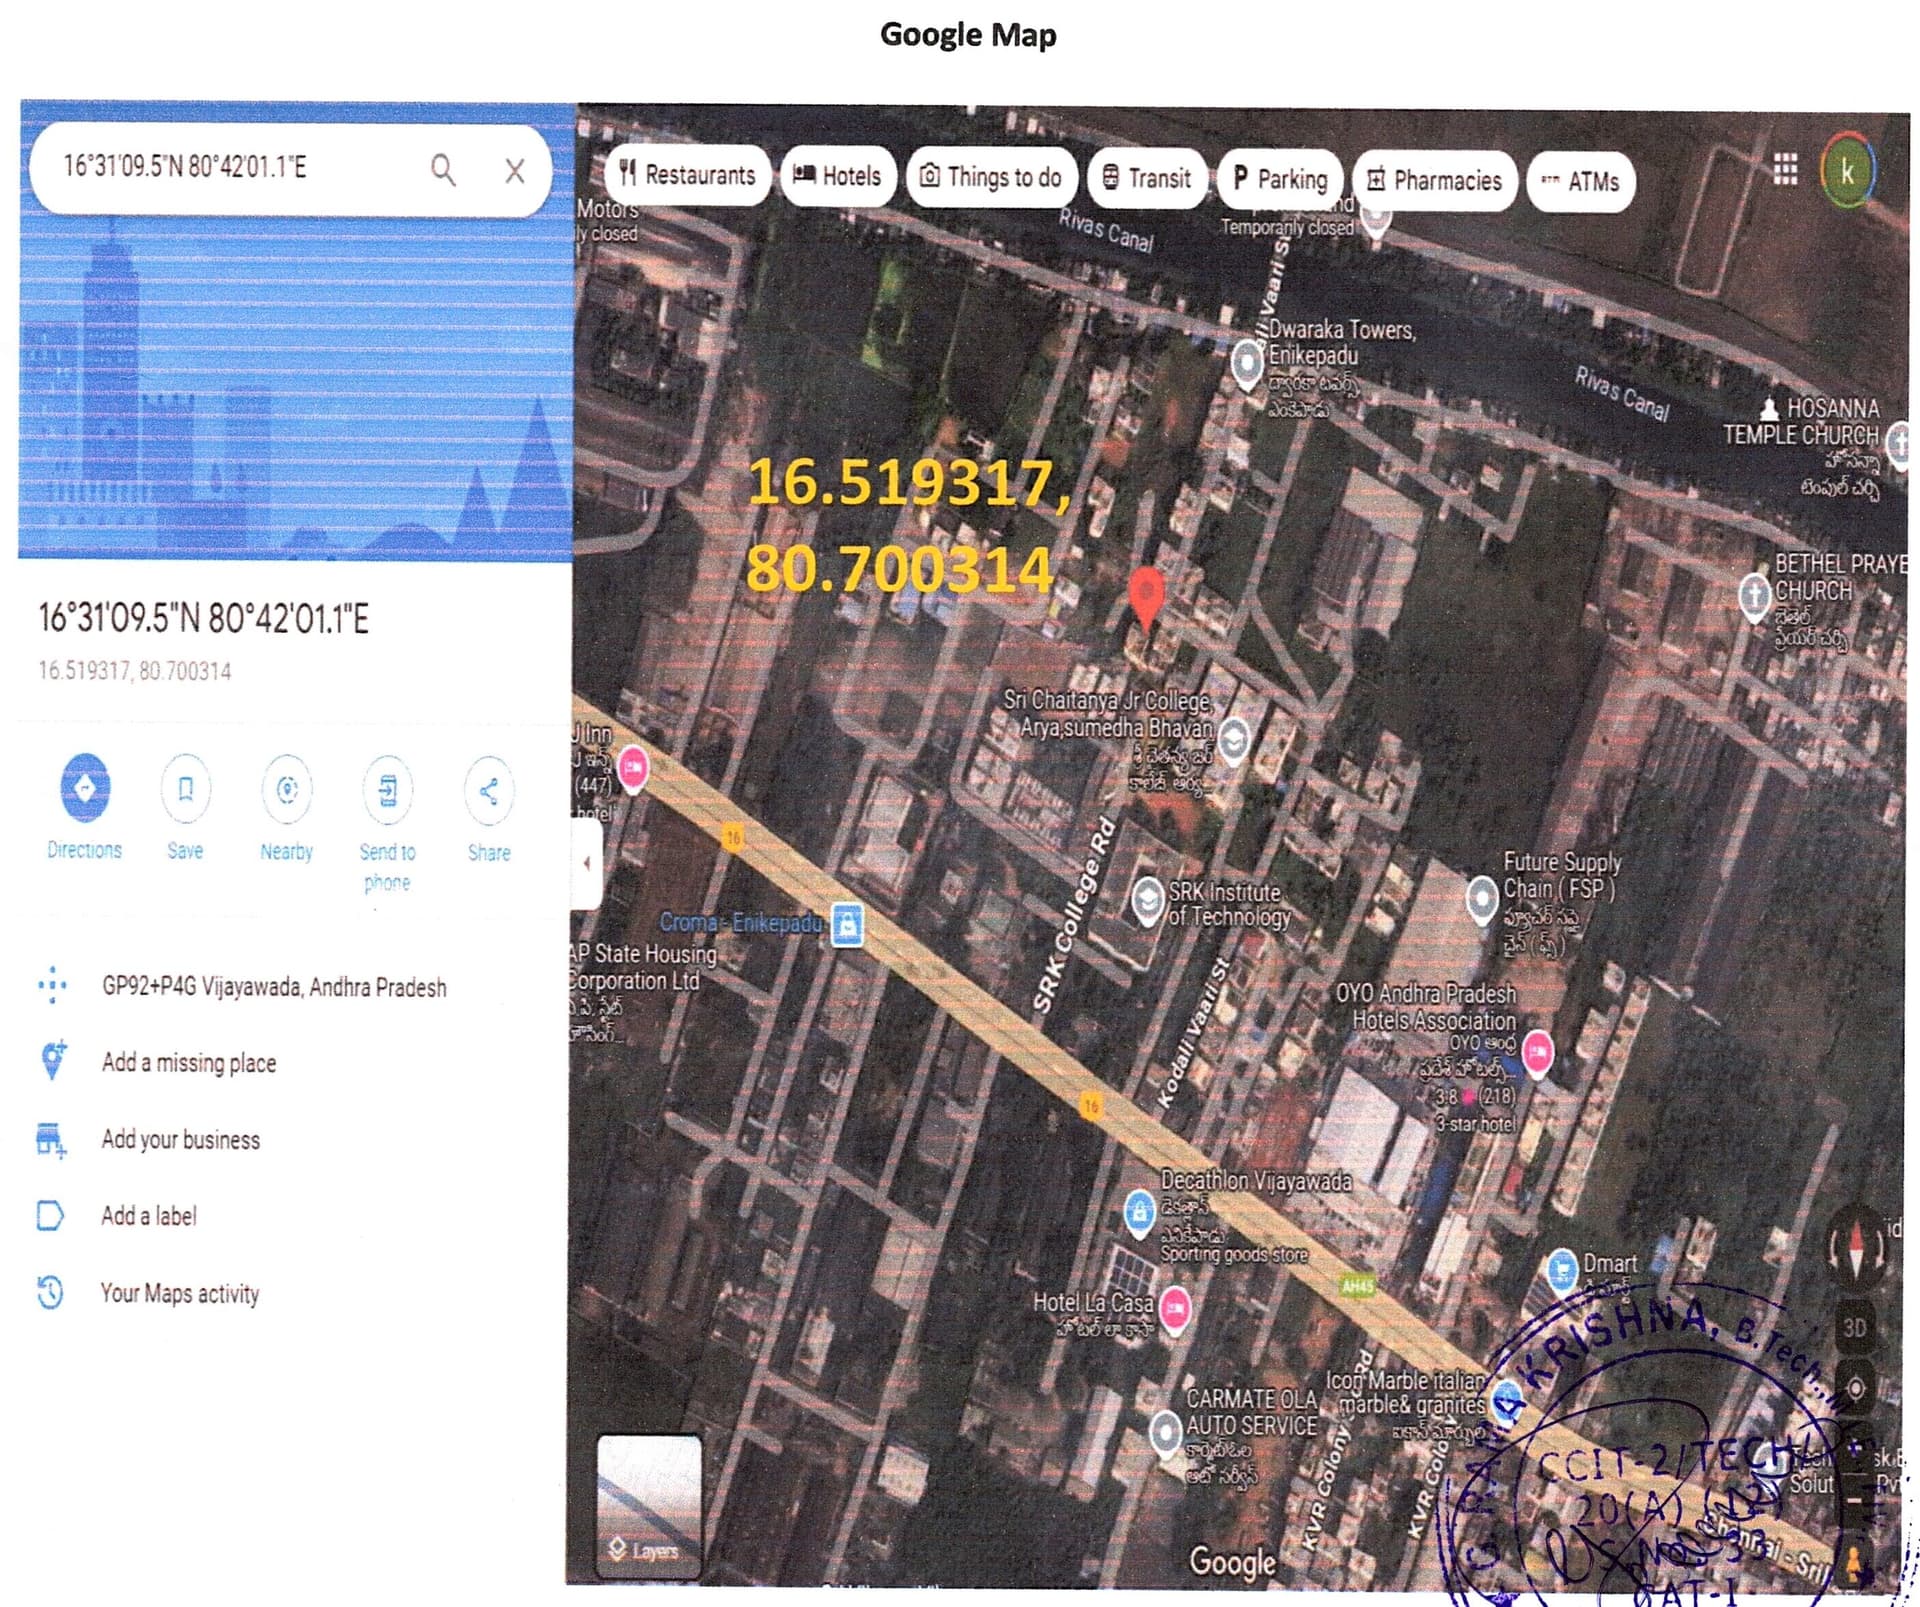Click the search magnifier icon
The width and height of the screenshot is (1920, 1607).
click(443, 170)
